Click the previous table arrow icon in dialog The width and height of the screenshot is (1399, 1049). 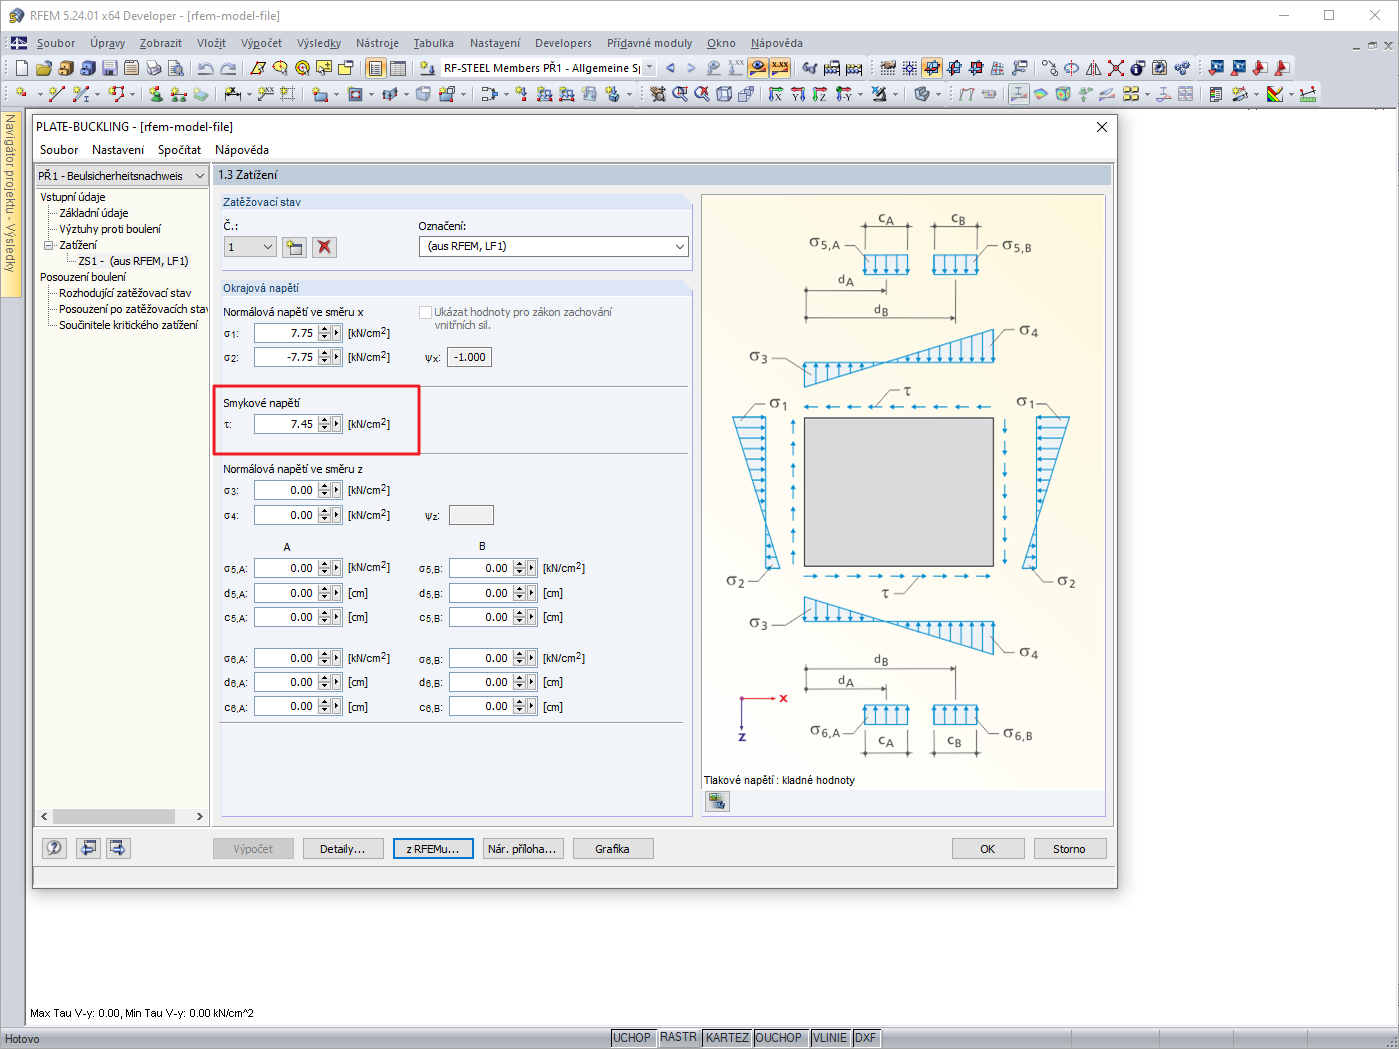point(89,848)
